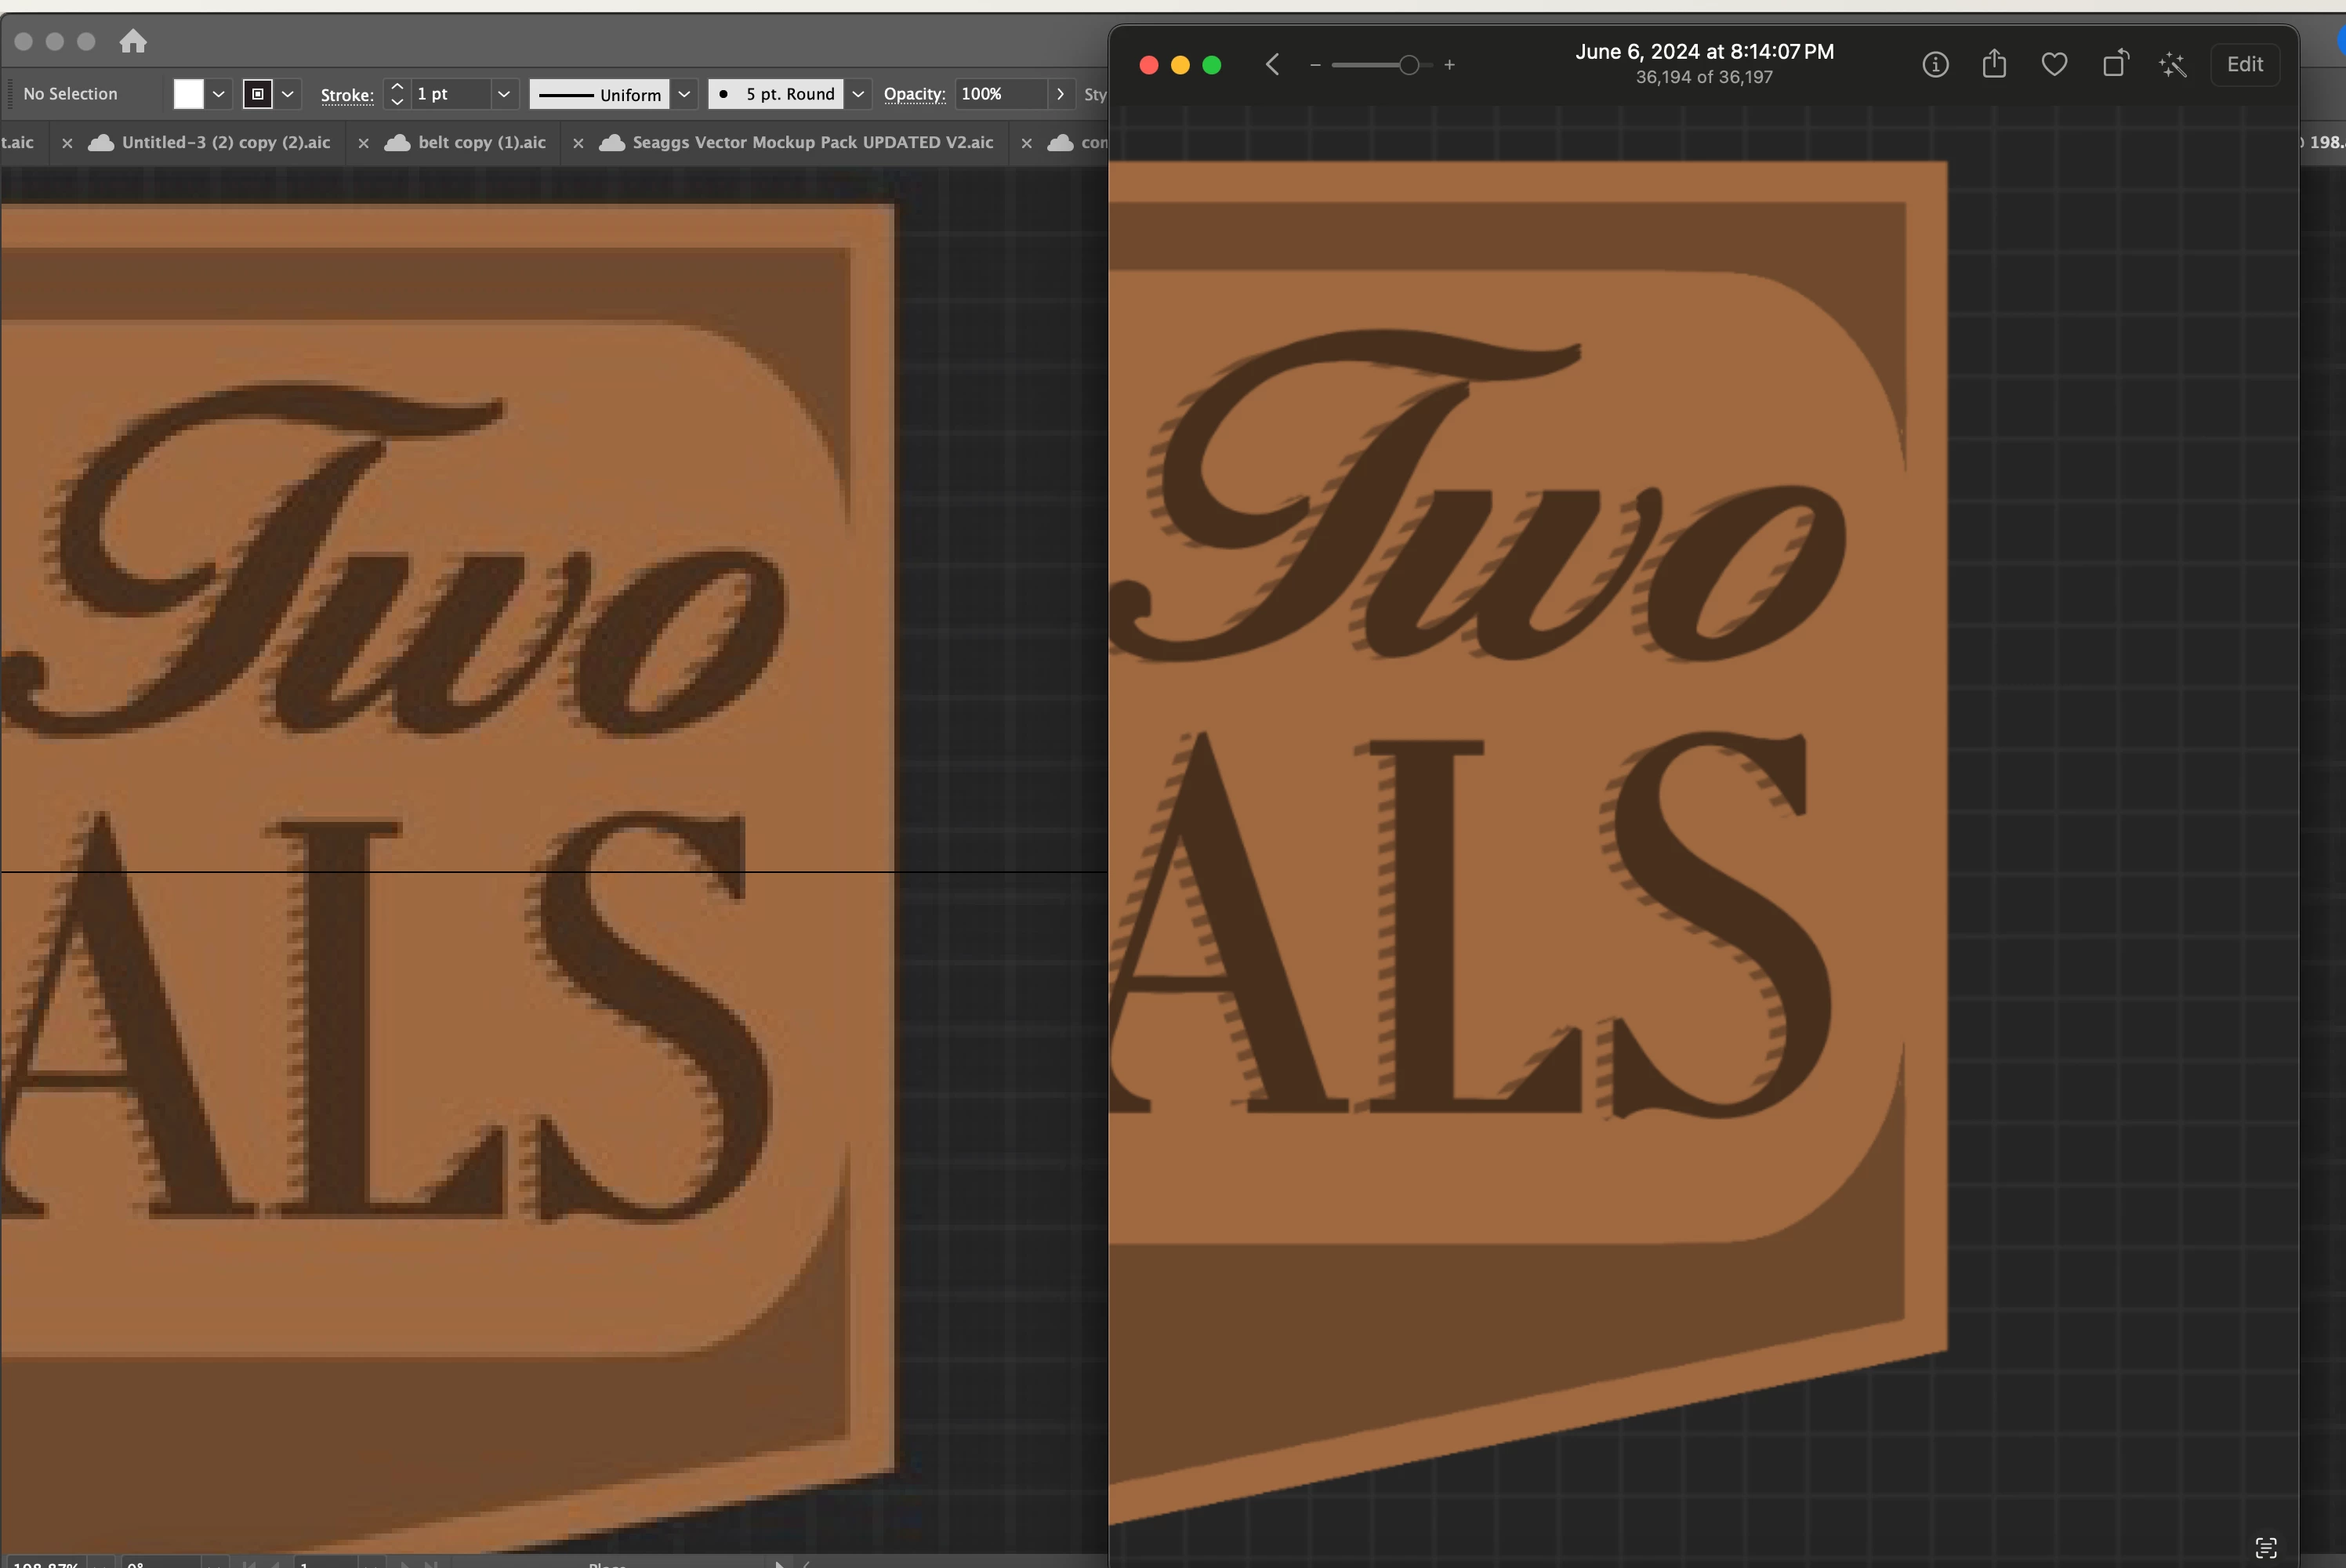The height and width of the screenshot is (1568, 2346).
Task: Click the Edit button in Photos
Action: [x=2244, y=65]
